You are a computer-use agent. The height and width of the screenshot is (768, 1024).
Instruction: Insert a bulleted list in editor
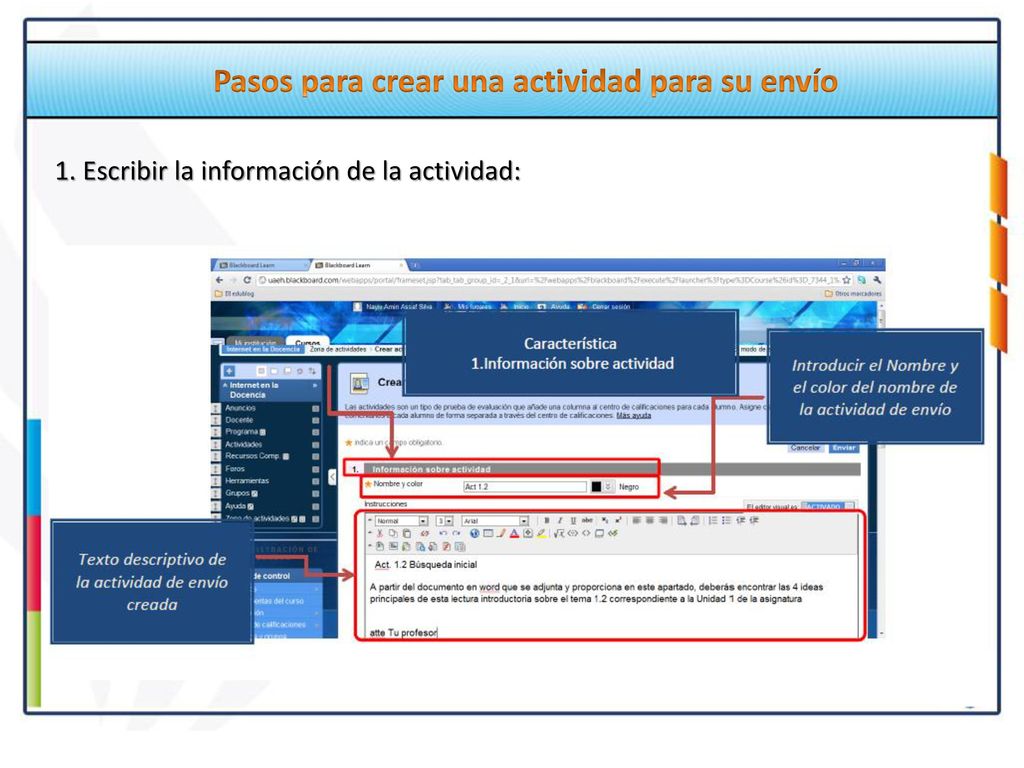726,520
